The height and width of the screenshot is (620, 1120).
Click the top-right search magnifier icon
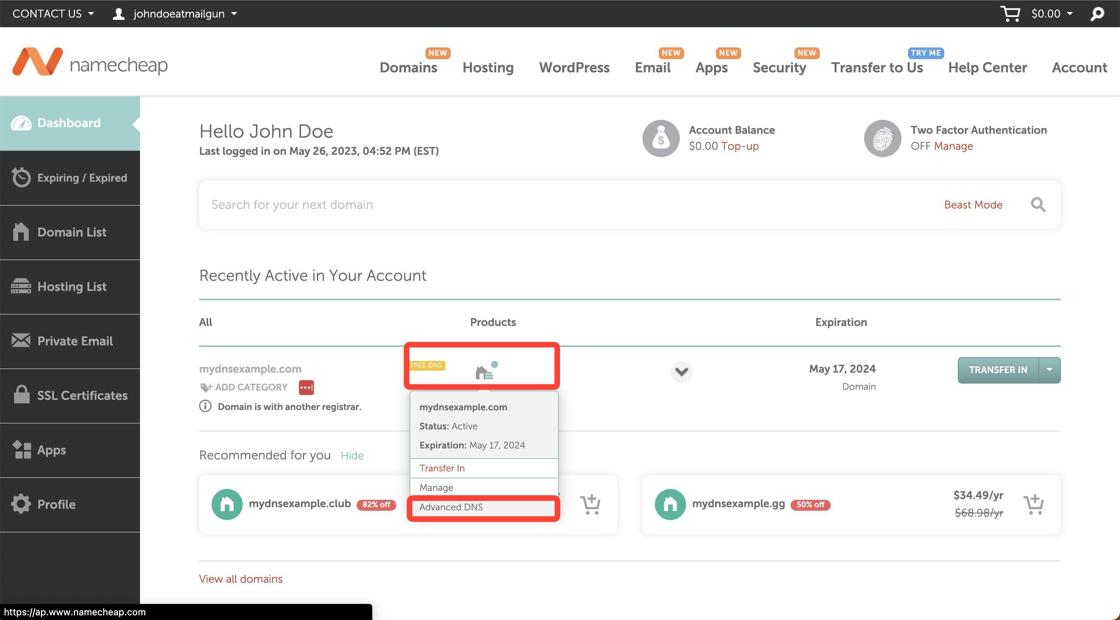tap(1097, 14)
